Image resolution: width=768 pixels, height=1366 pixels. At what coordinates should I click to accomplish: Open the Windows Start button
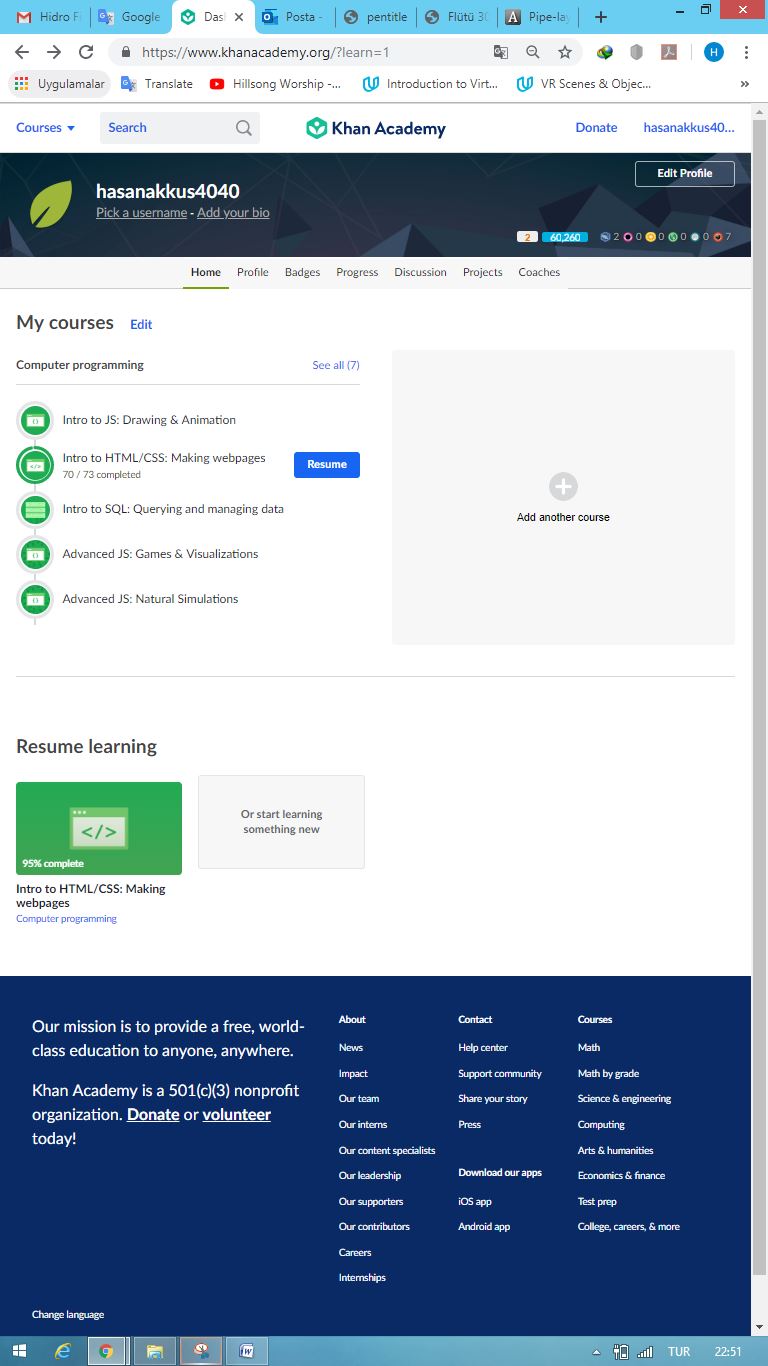[x=20, y=1351]
